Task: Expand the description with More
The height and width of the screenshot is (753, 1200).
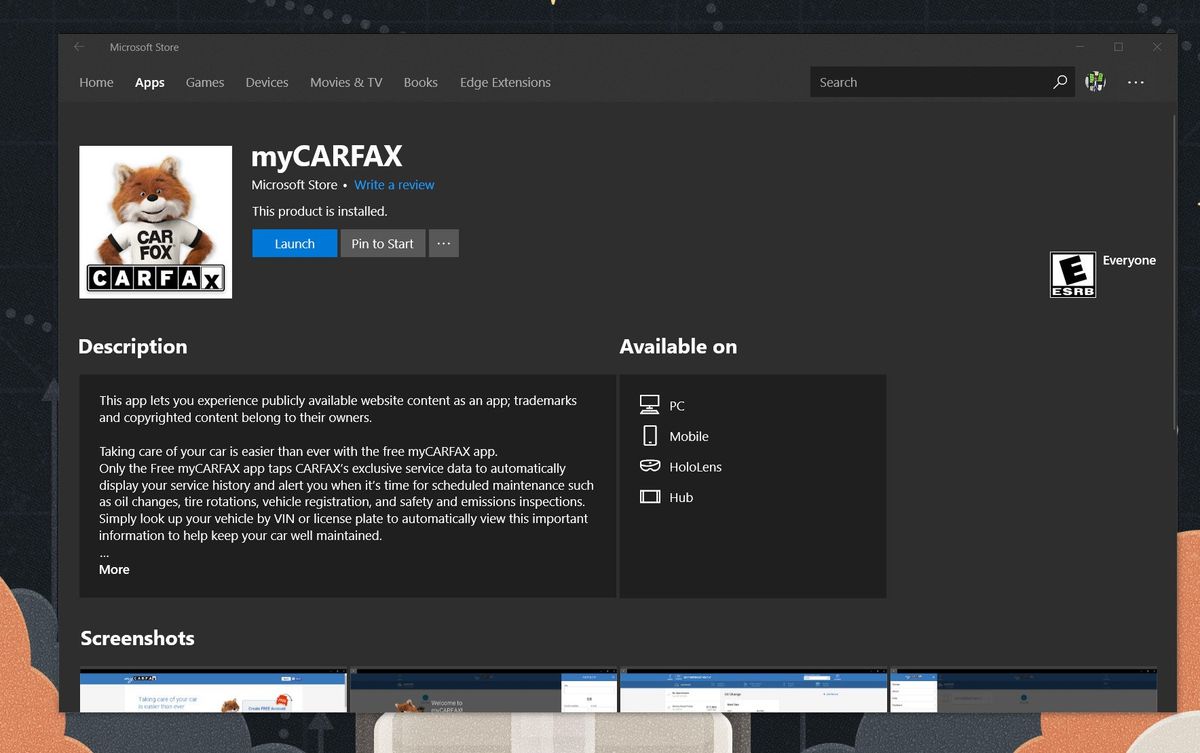Action: pyautogui.click(x=113, y=569)
